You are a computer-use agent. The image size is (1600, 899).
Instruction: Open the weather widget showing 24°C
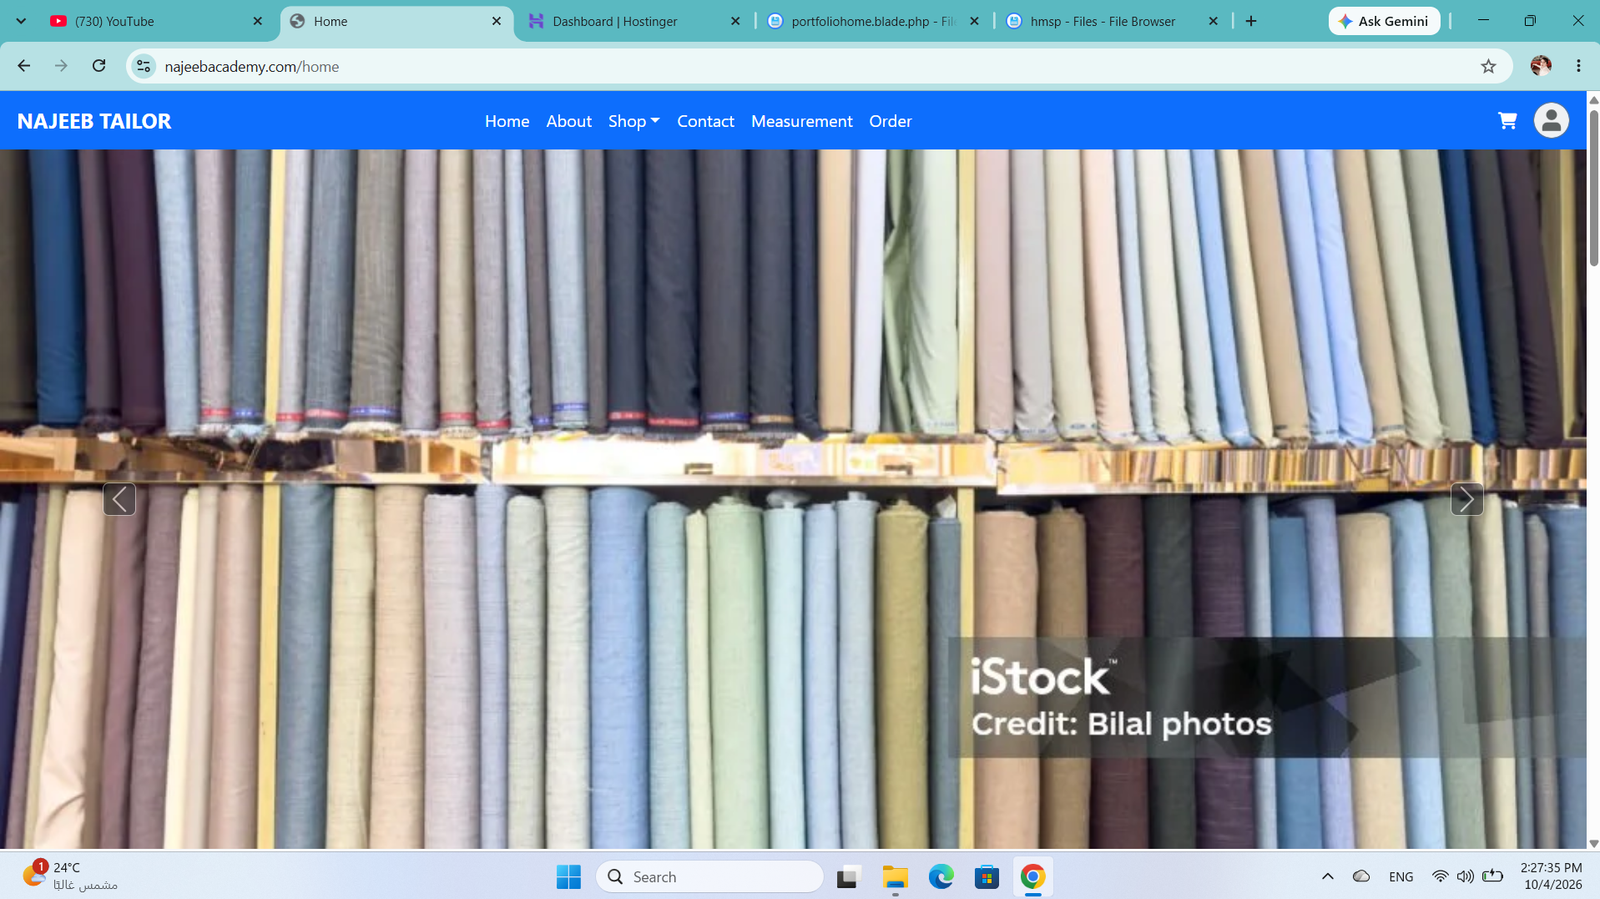[70, 876]
